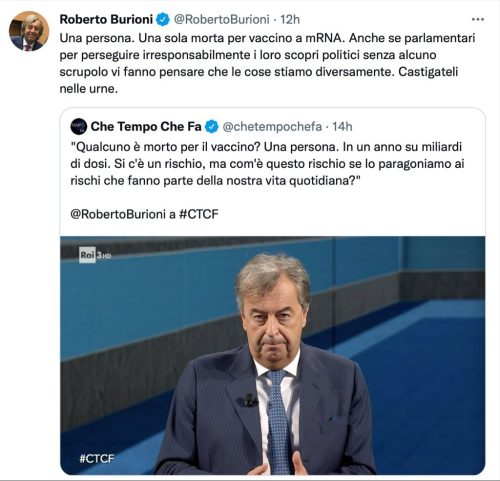Click the Roberto Burioni display name
The image size is (500, 481).
[106, 19]
